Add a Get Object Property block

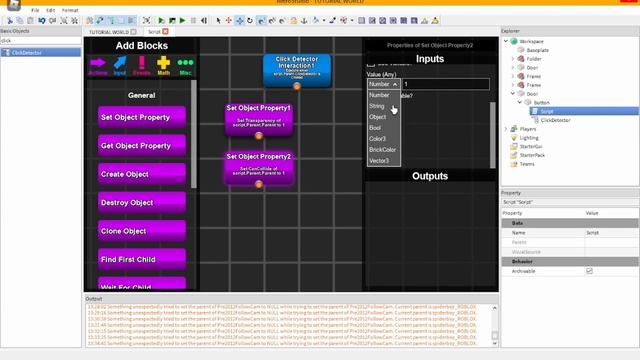click(x=142, y=146)
